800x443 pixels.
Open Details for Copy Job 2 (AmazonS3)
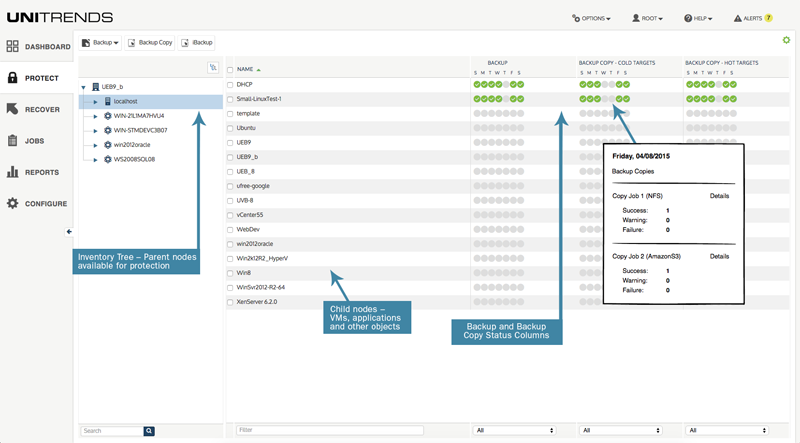pyautogui.click(x=719, y=256)
